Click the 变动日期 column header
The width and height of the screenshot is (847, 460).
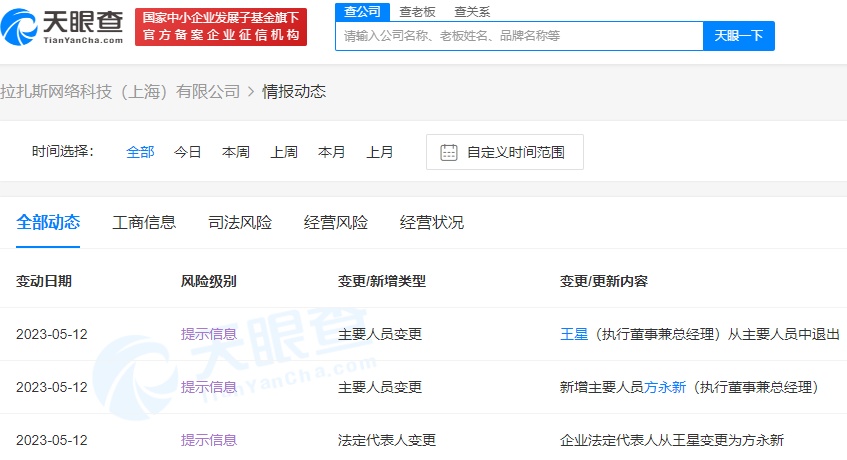44,281
